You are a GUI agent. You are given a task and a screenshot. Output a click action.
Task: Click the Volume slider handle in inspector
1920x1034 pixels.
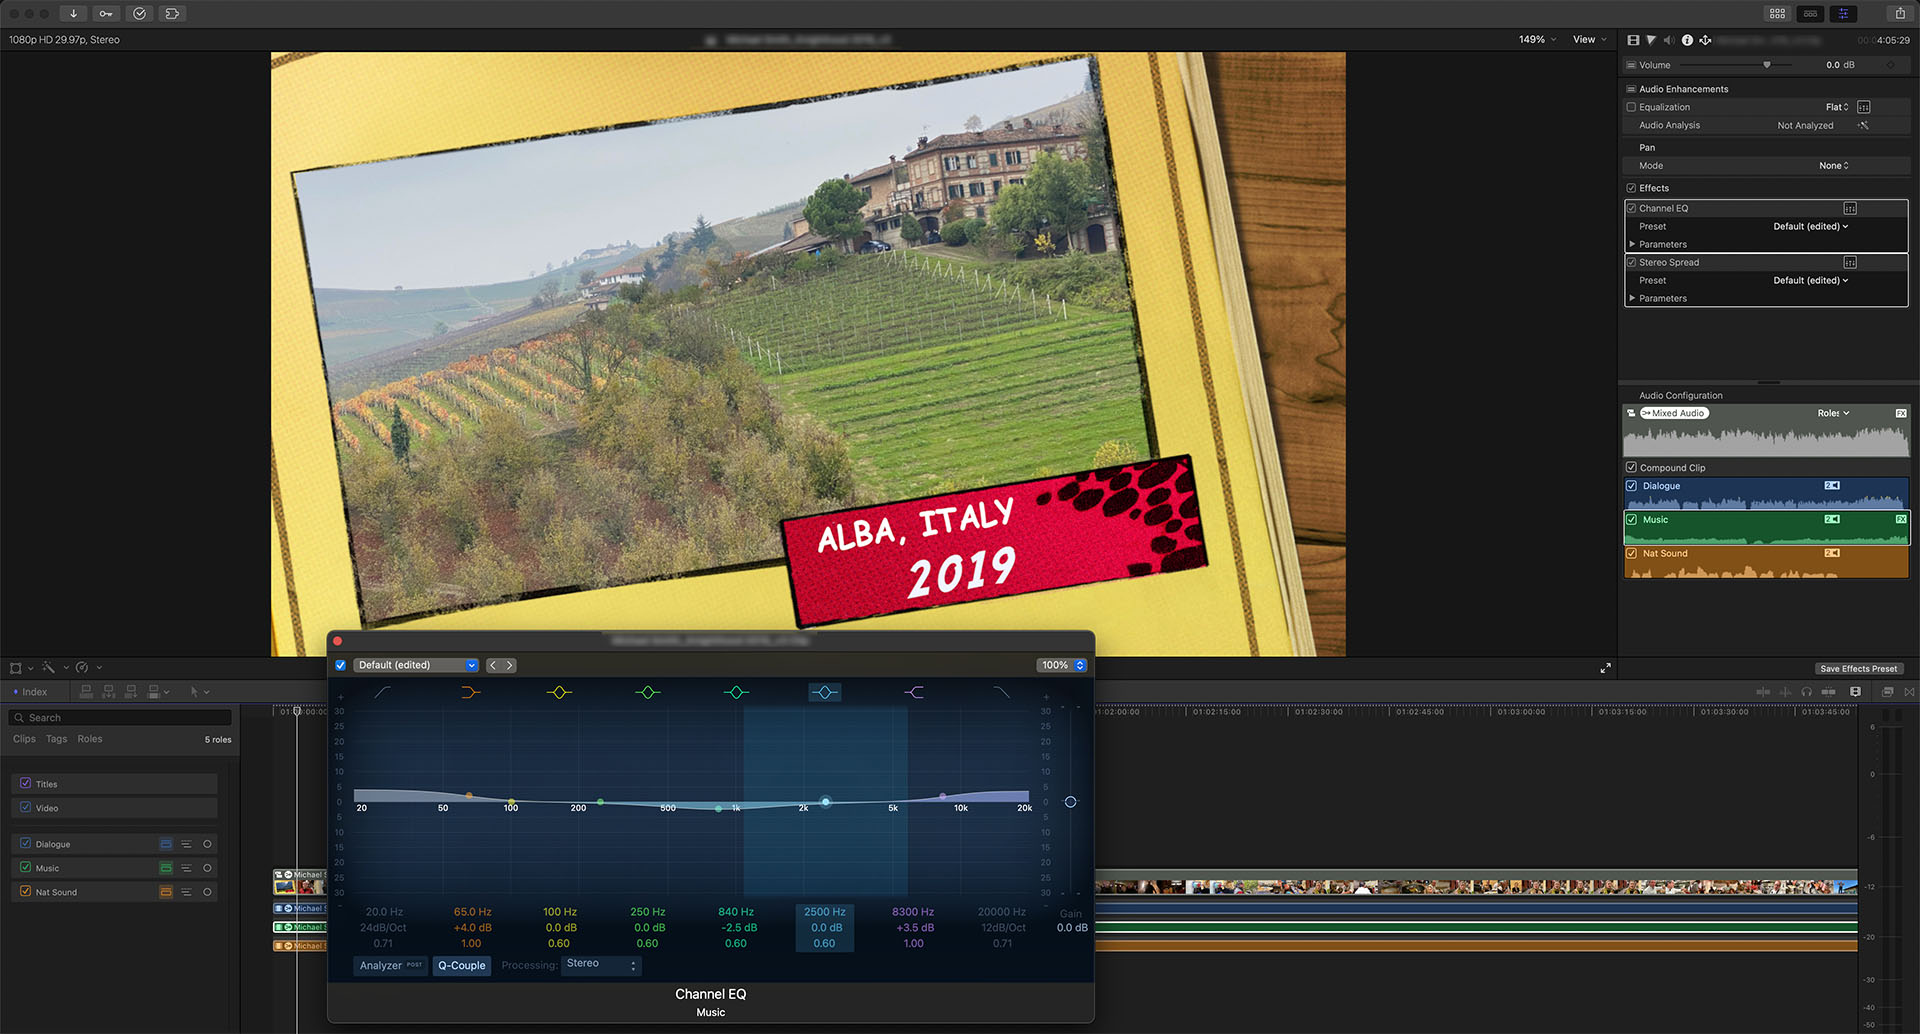point(1767,65)
